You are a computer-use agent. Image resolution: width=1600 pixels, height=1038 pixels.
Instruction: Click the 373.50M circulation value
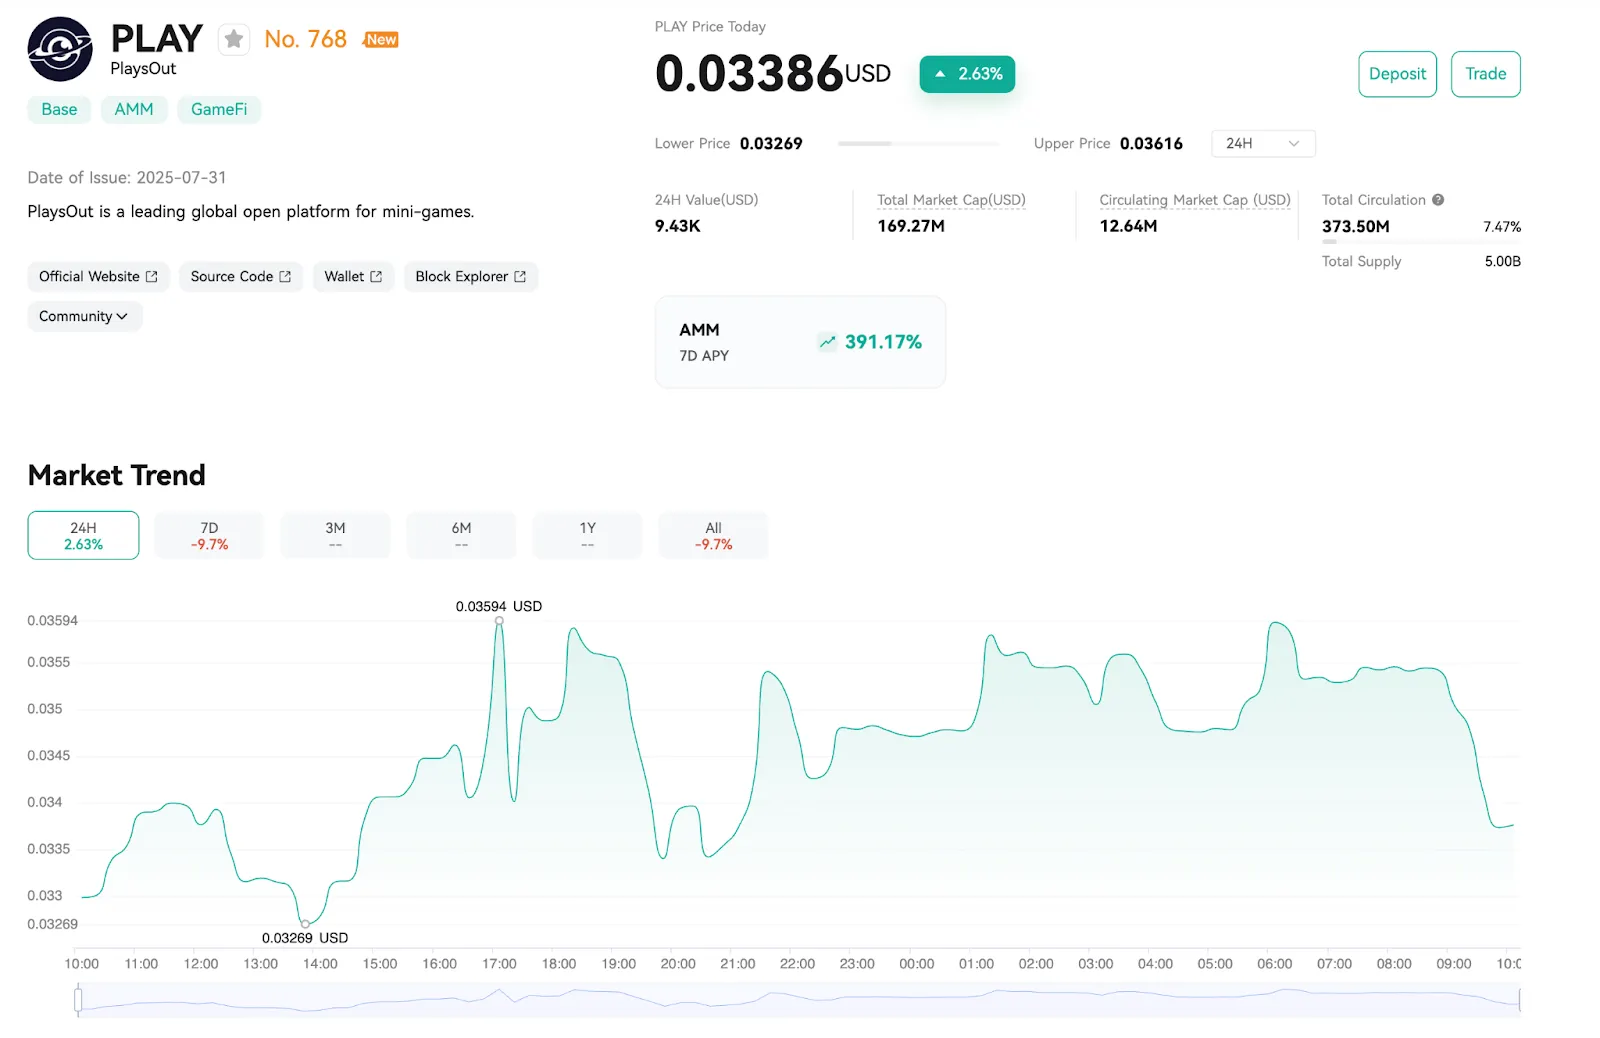[1356, 226]
